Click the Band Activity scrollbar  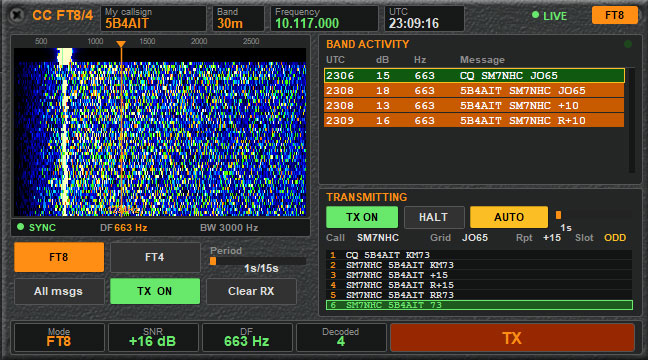631,120
